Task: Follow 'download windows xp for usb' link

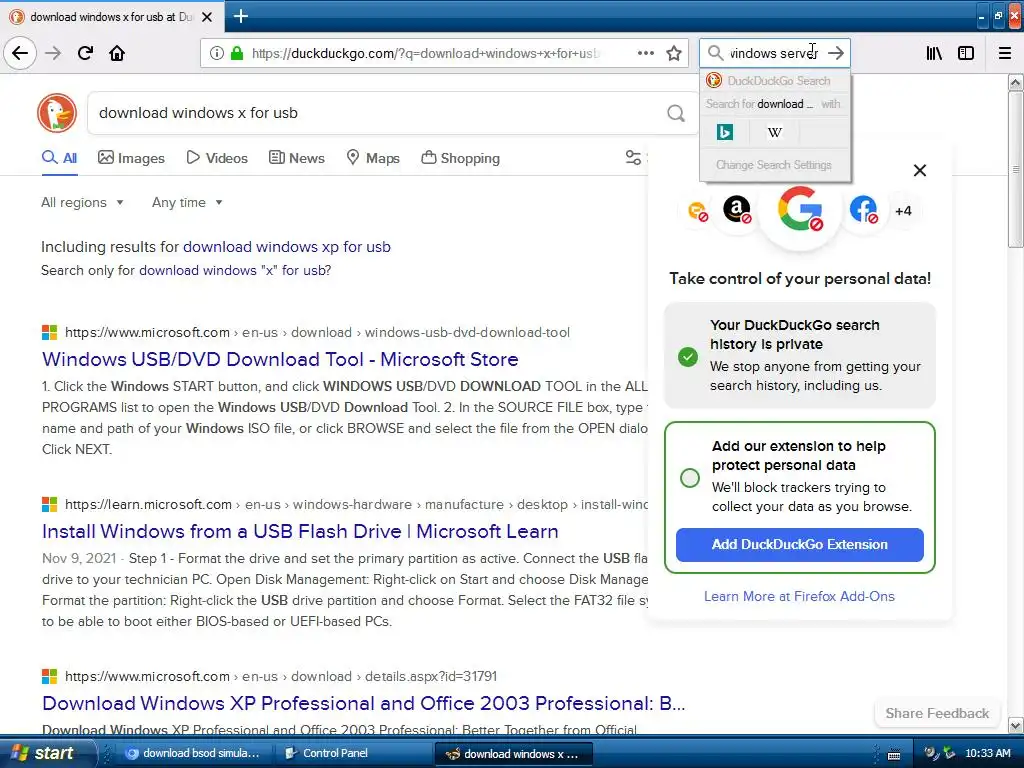Action: tap(287, 247)
